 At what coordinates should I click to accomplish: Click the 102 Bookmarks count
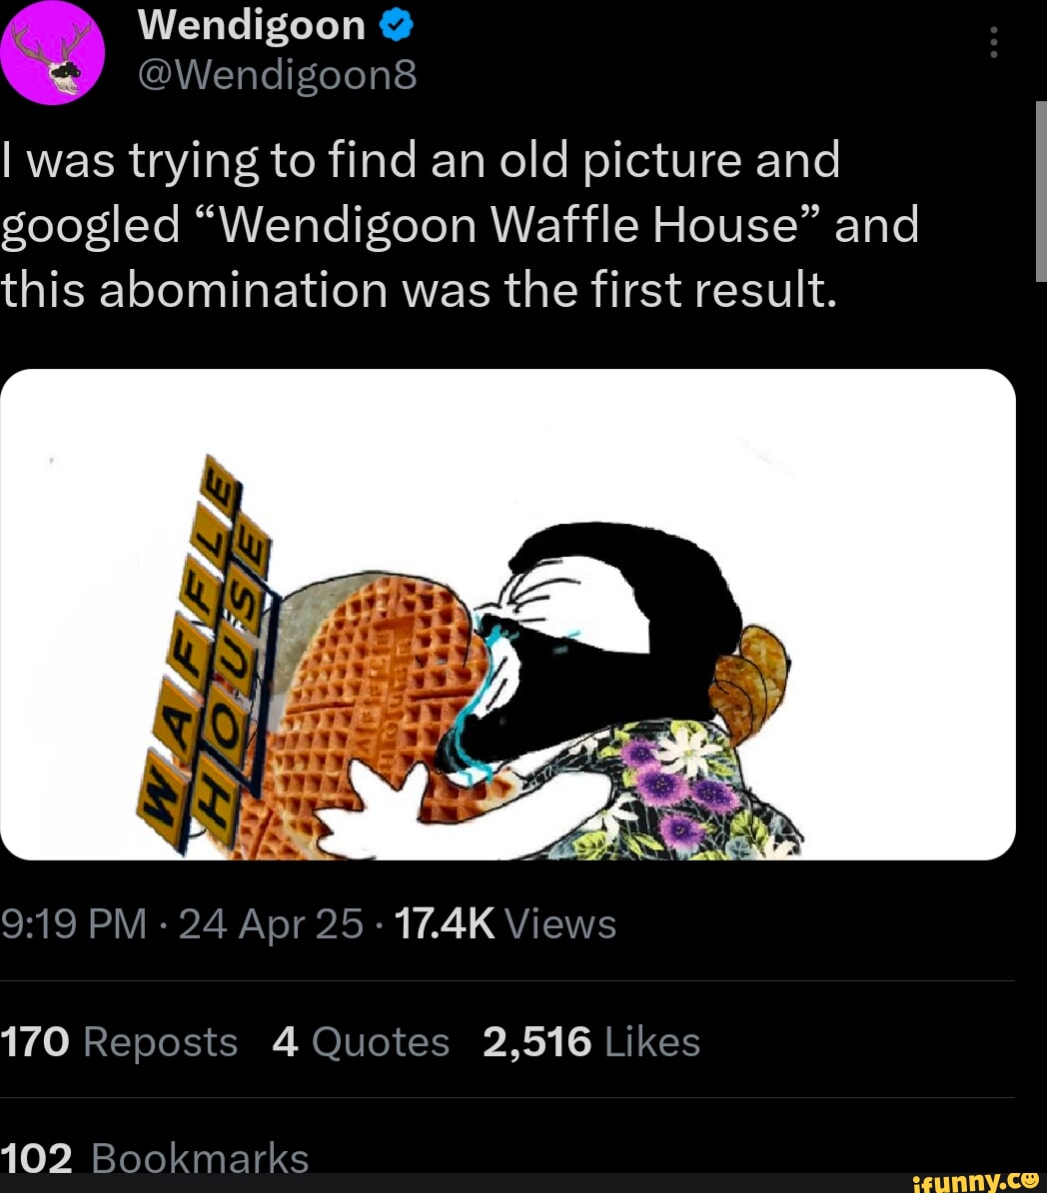point(155,1159)
